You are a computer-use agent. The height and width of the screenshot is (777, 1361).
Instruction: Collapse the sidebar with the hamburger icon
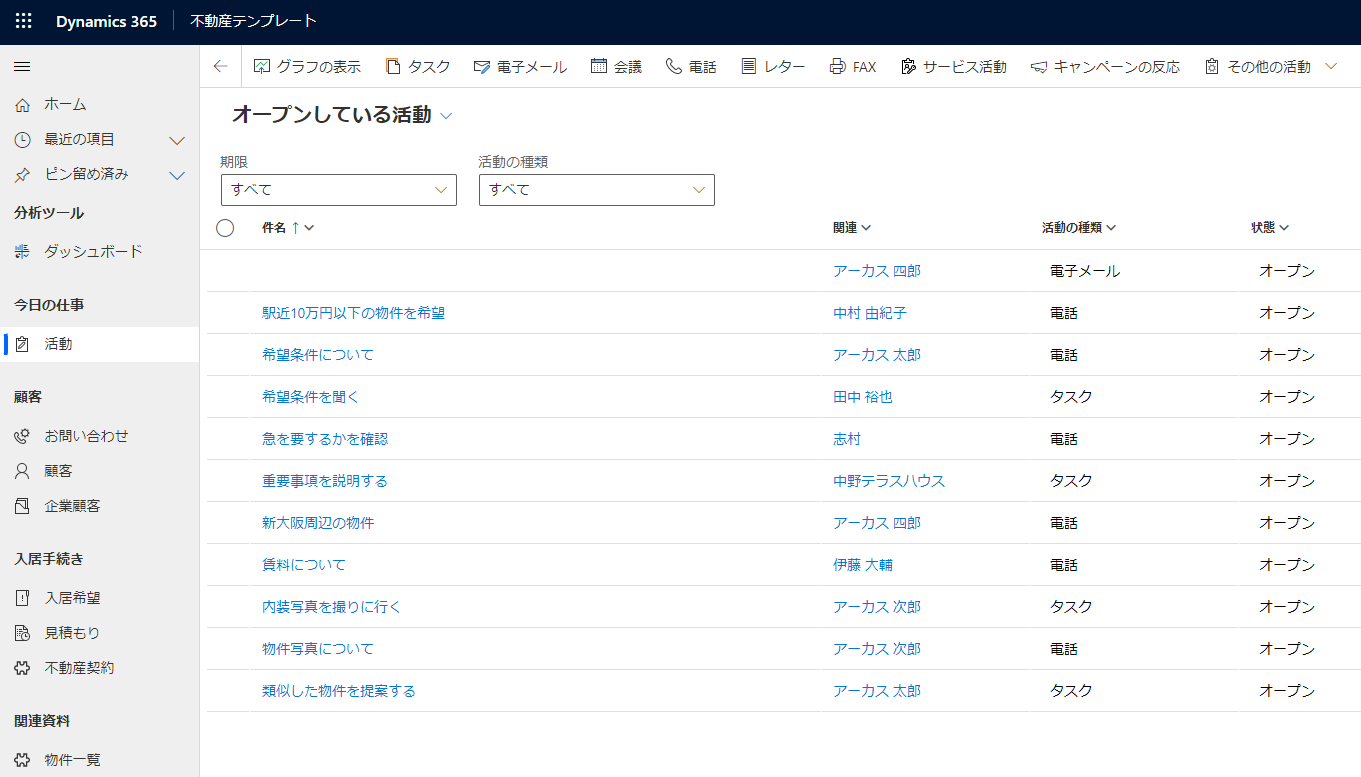pyautogui.click(x=22, y=67)
